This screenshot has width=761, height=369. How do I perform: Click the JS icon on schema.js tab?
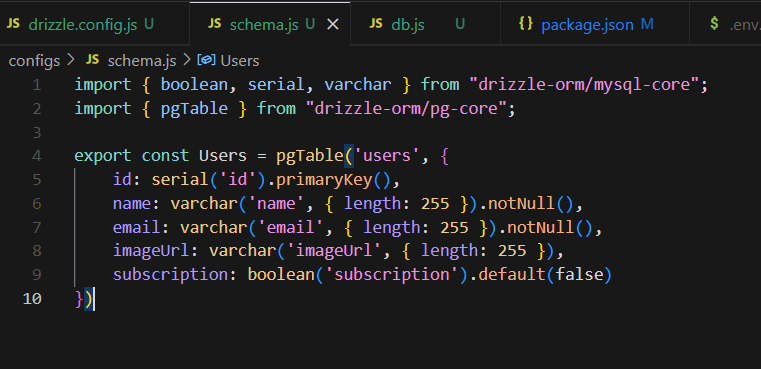[x=215, y=24]
